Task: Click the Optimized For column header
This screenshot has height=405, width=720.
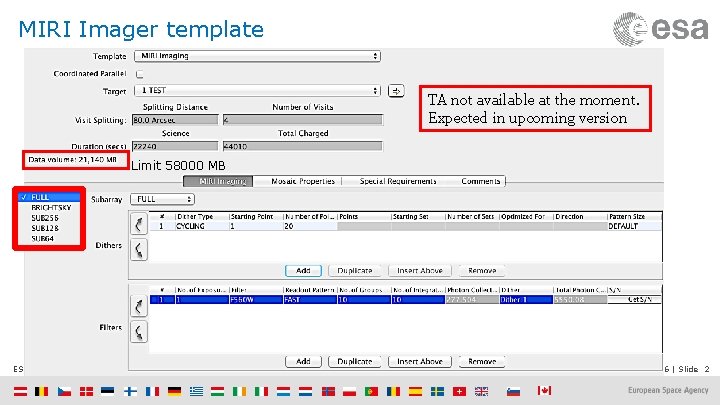Action: pos(526,216)
